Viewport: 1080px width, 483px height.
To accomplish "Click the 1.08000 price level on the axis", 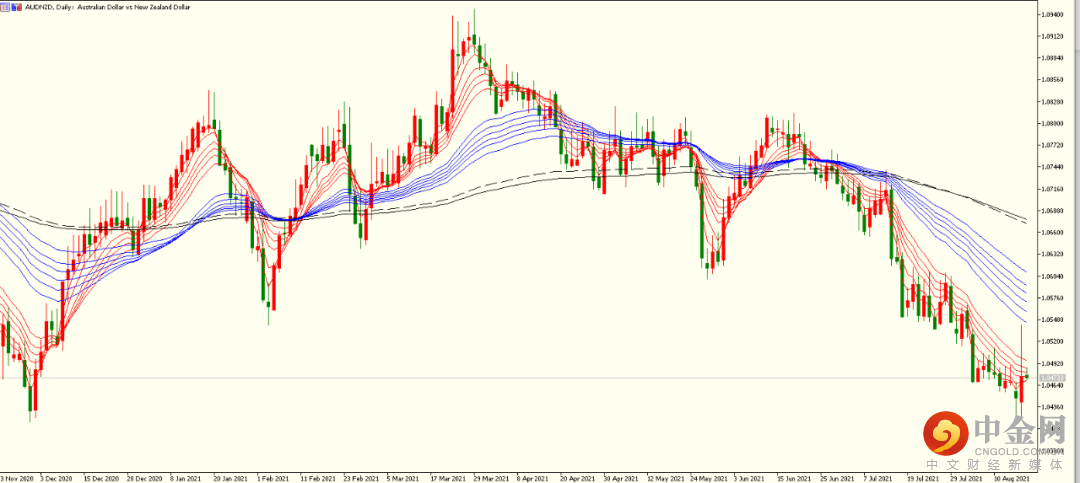I will pos(1051,124).
